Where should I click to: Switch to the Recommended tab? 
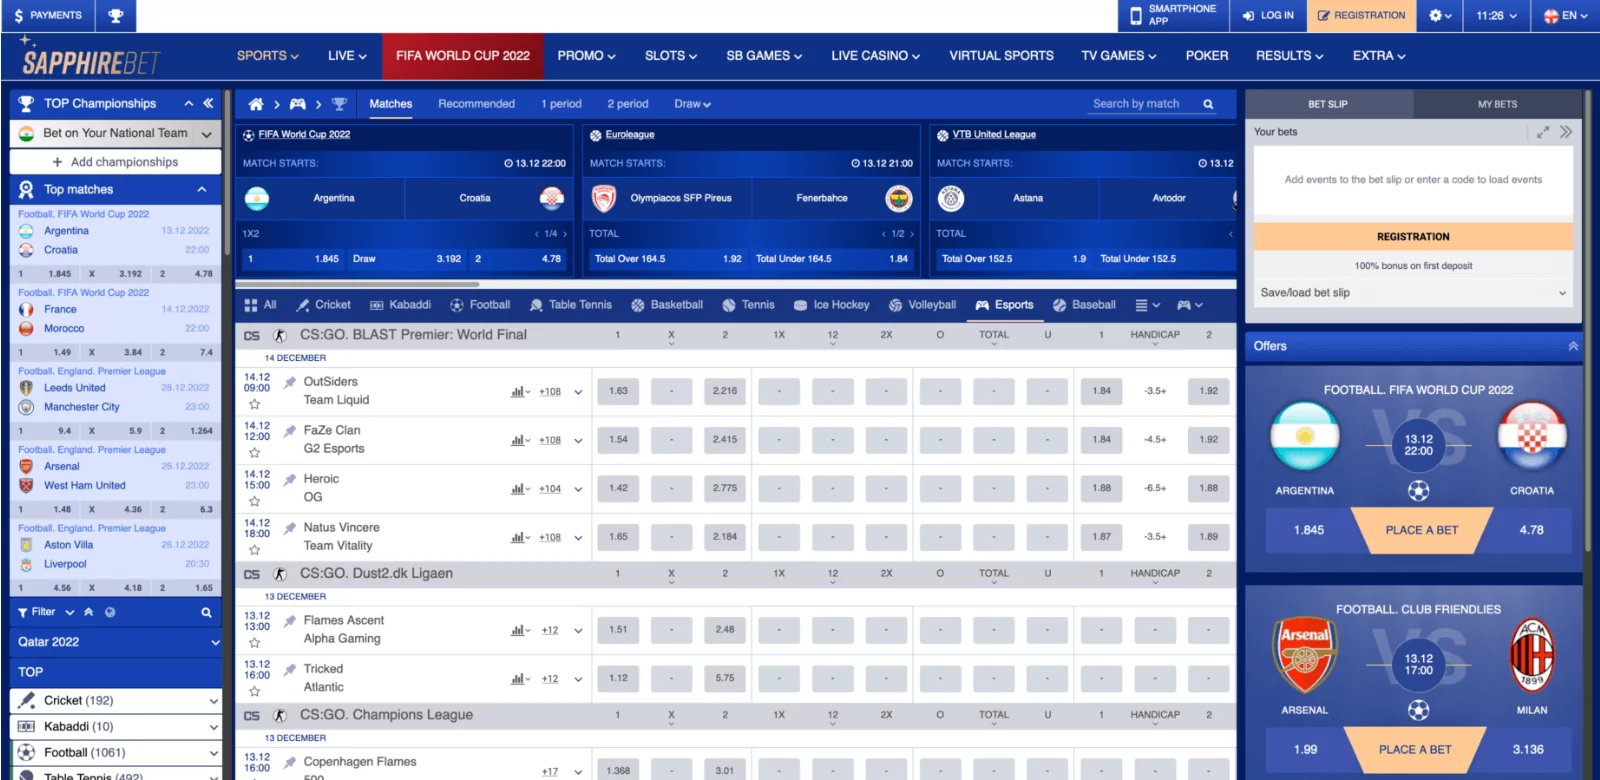476,104
